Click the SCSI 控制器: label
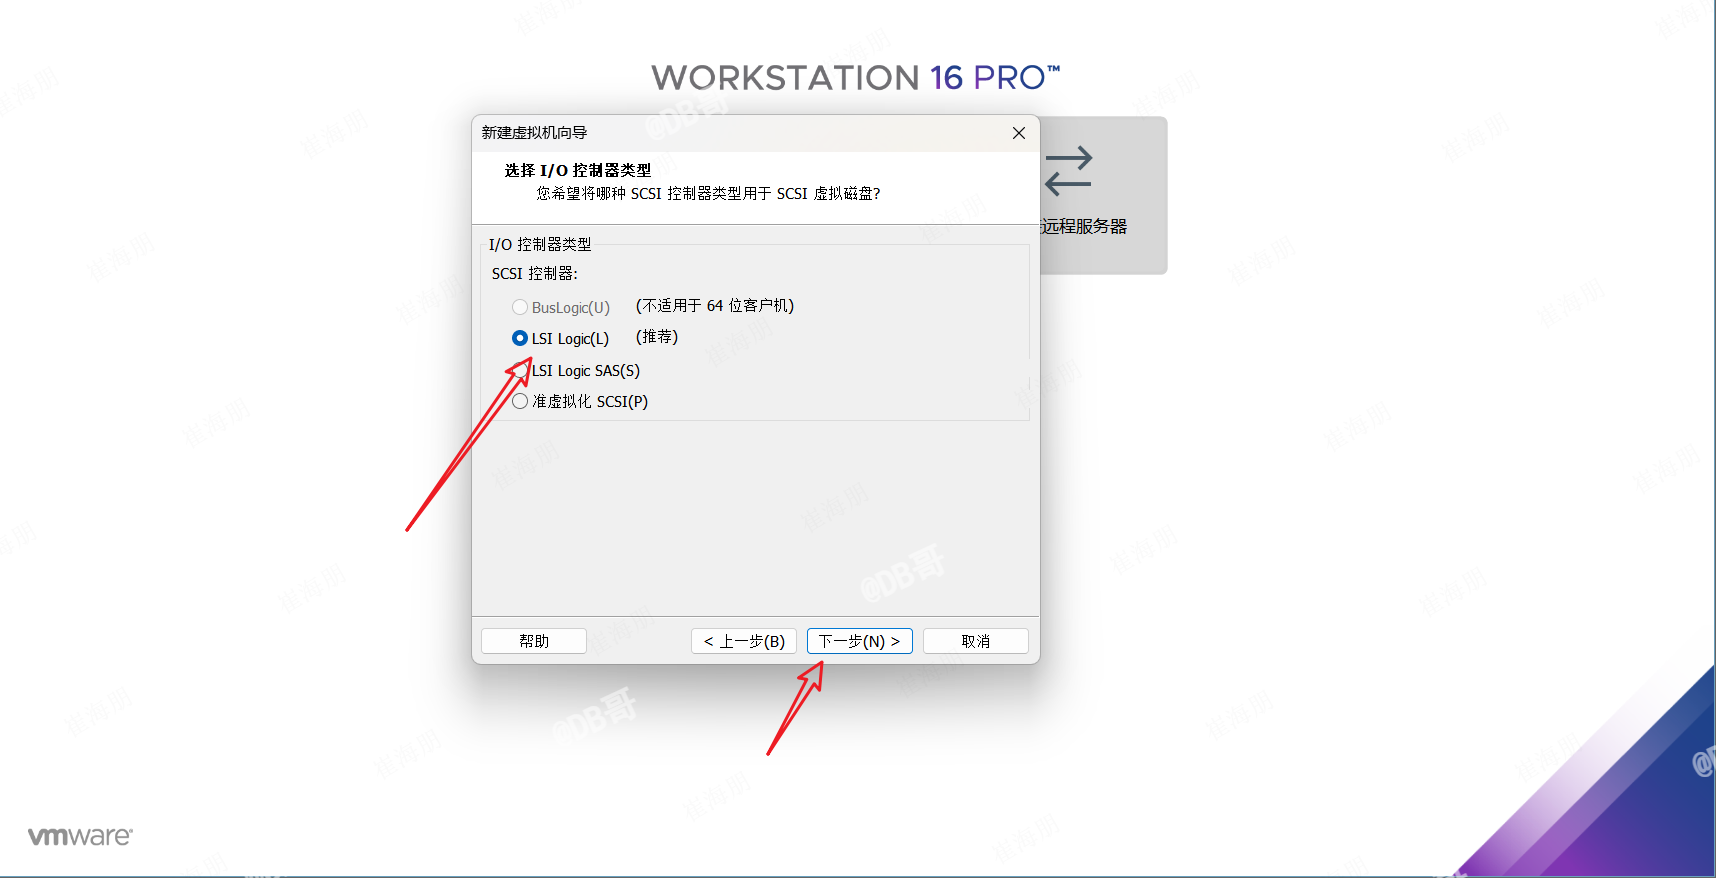 coord(535,274)
